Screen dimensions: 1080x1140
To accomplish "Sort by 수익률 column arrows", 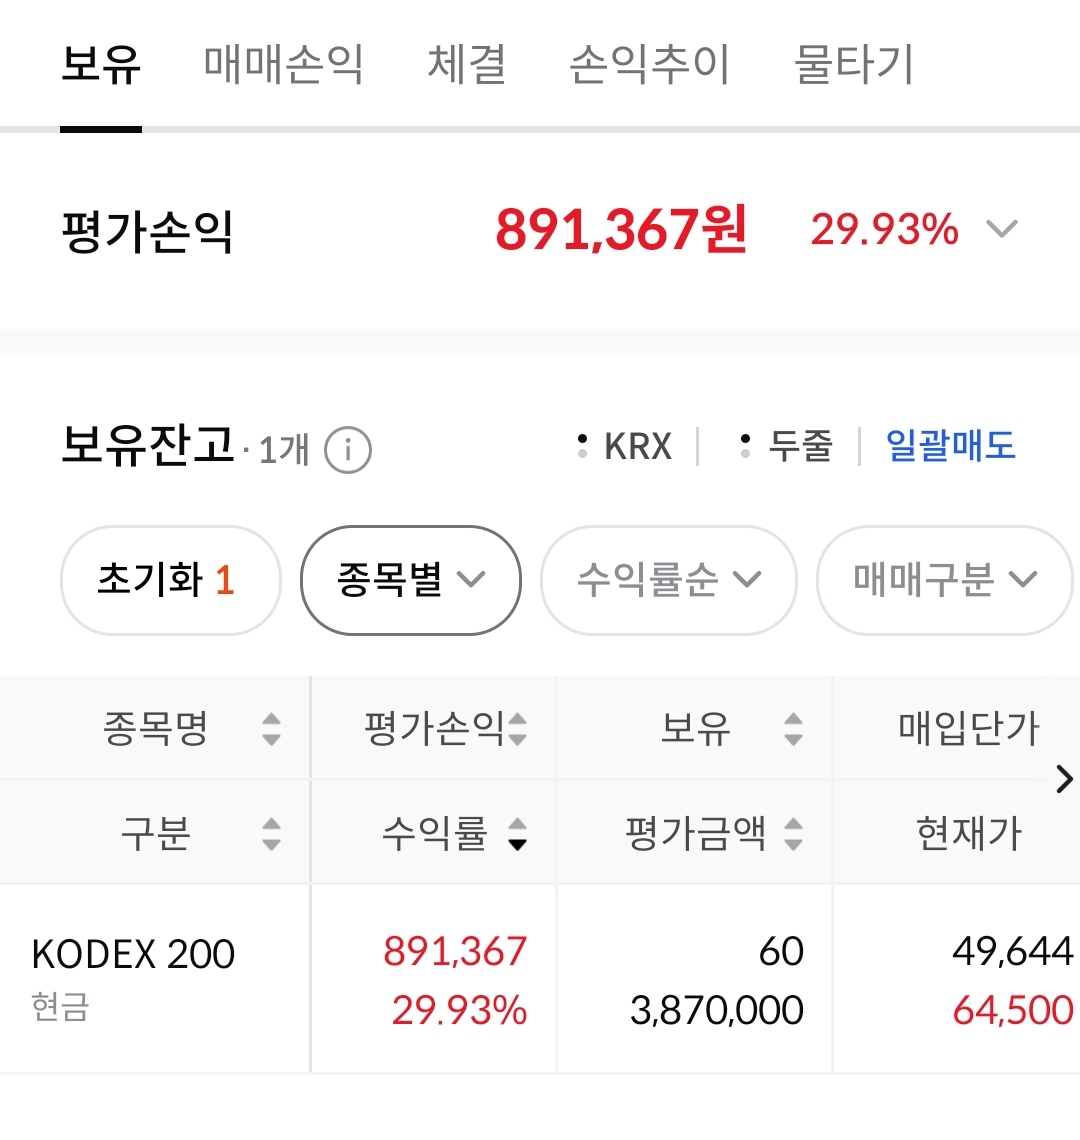I will tap(517, 833).
